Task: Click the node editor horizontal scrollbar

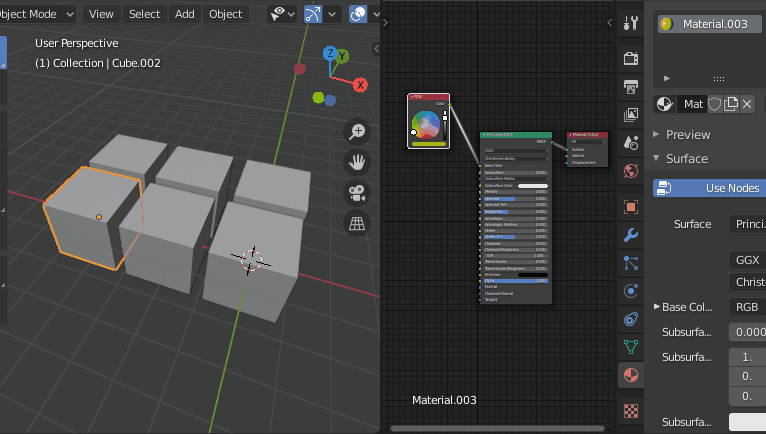Action: coord(497,429)
